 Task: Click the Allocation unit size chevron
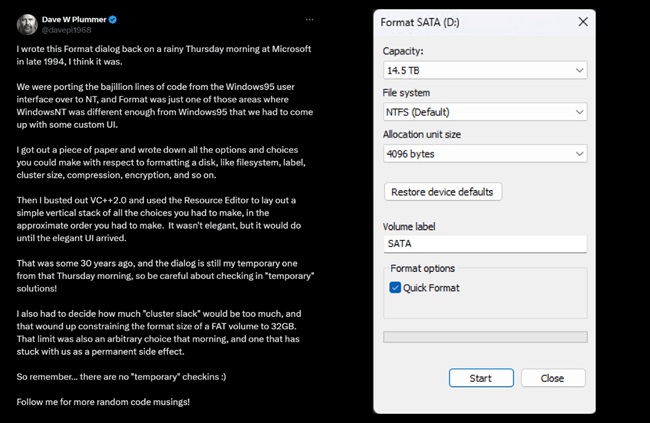(x=579, y=154)
